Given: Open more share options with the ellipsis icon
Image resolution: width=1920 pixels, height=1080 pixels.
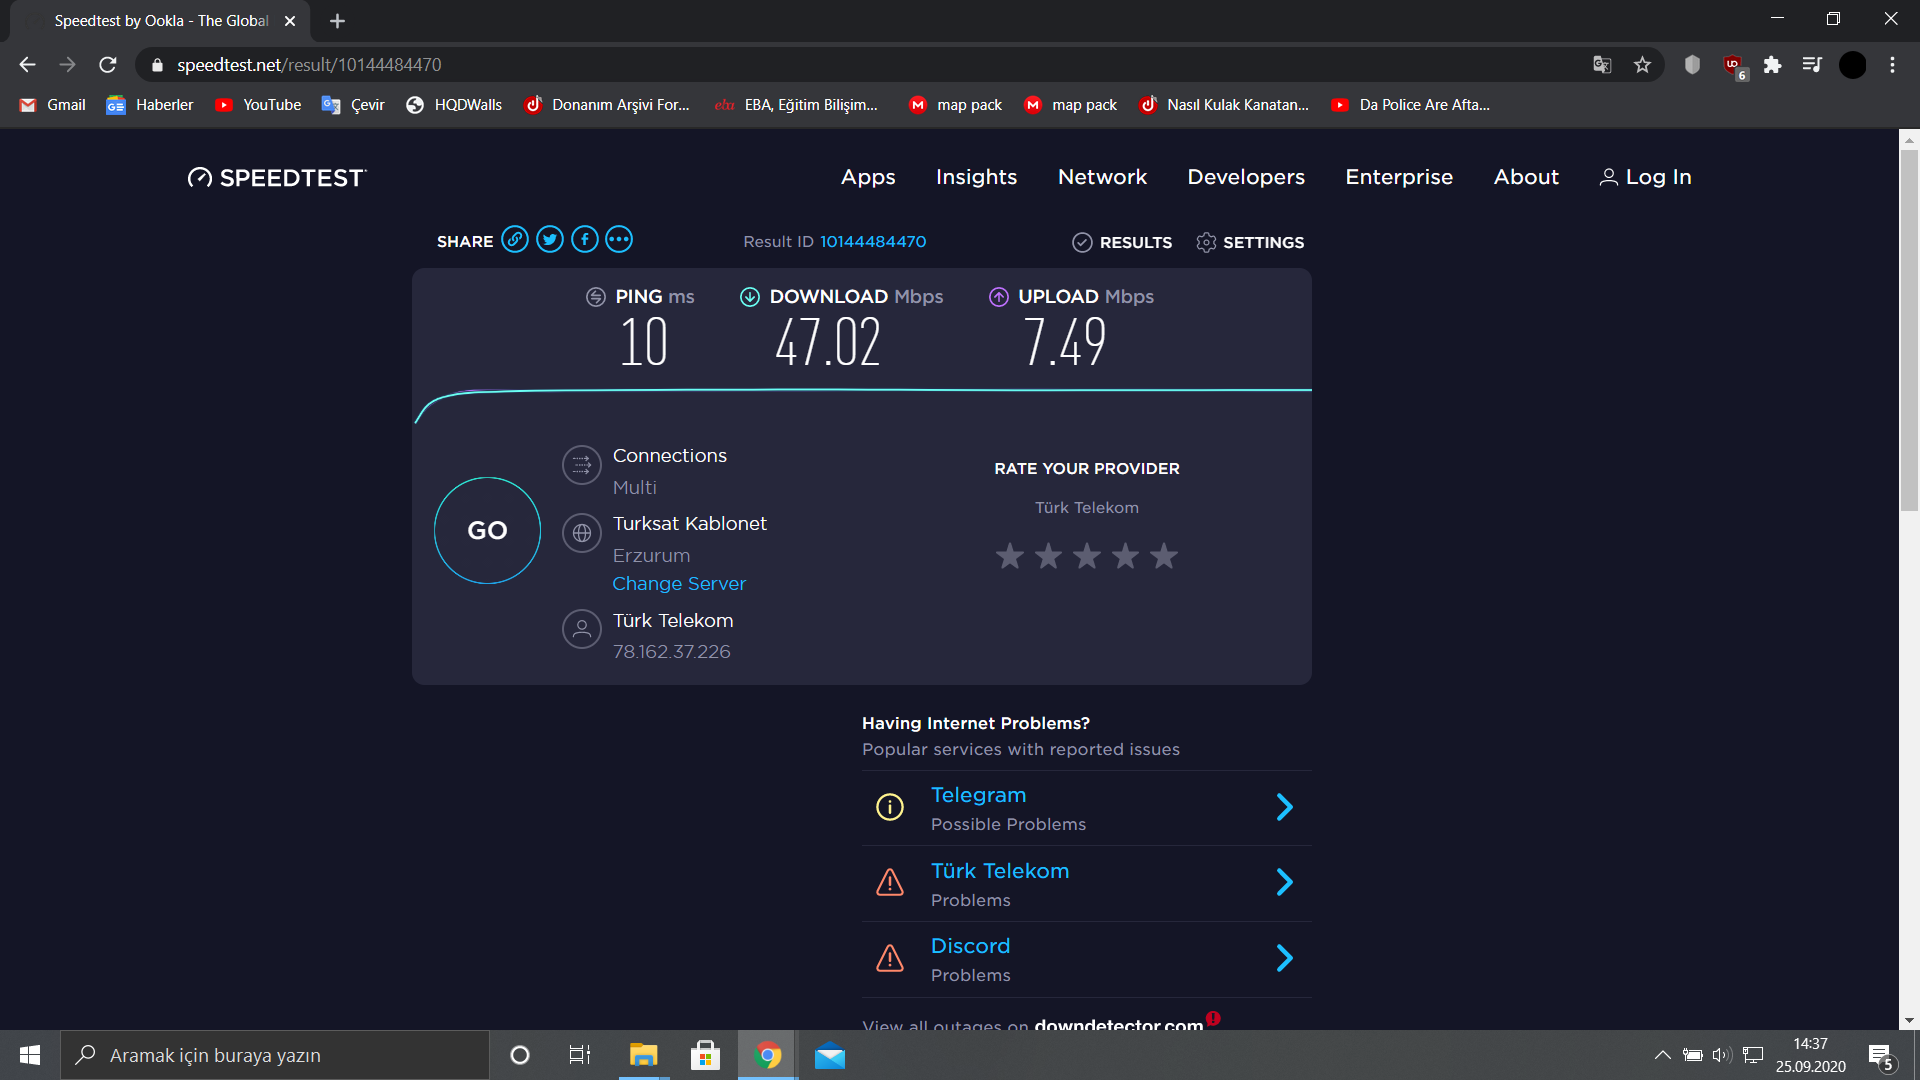Looking at the screenshot, I should tap(619, 240).
